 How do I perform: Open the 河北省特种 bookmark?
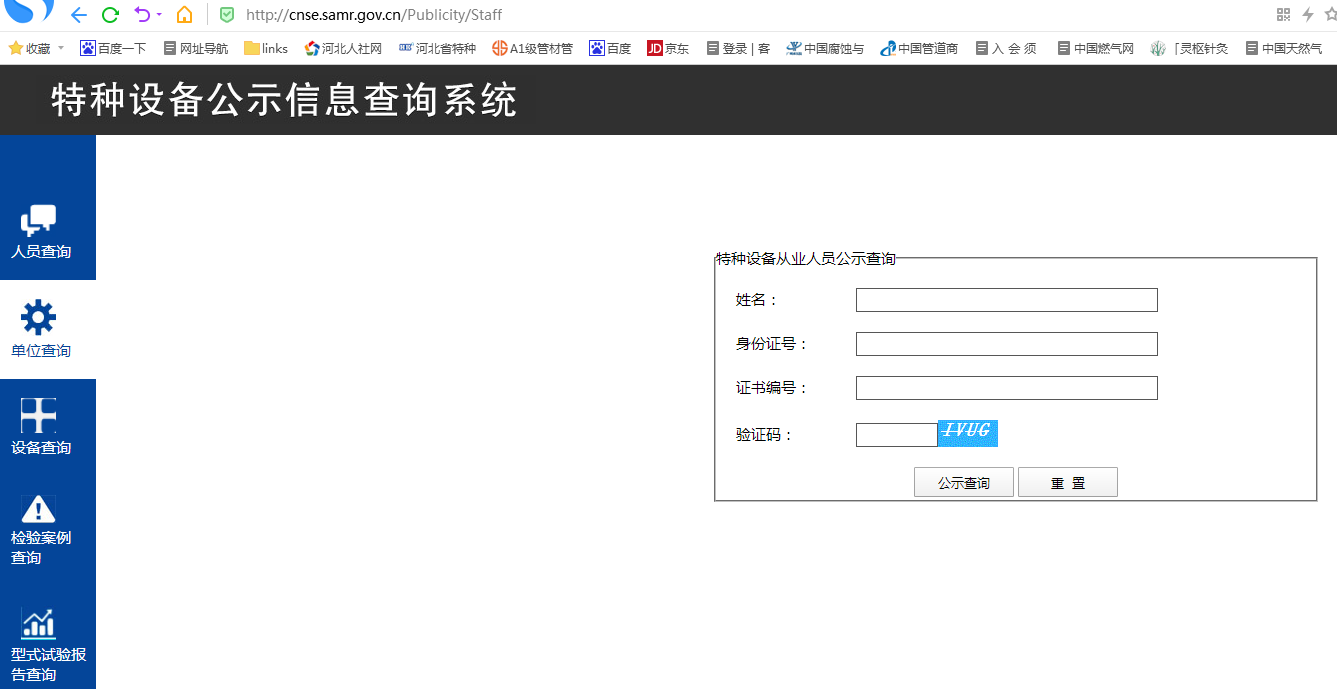[437, 48]
